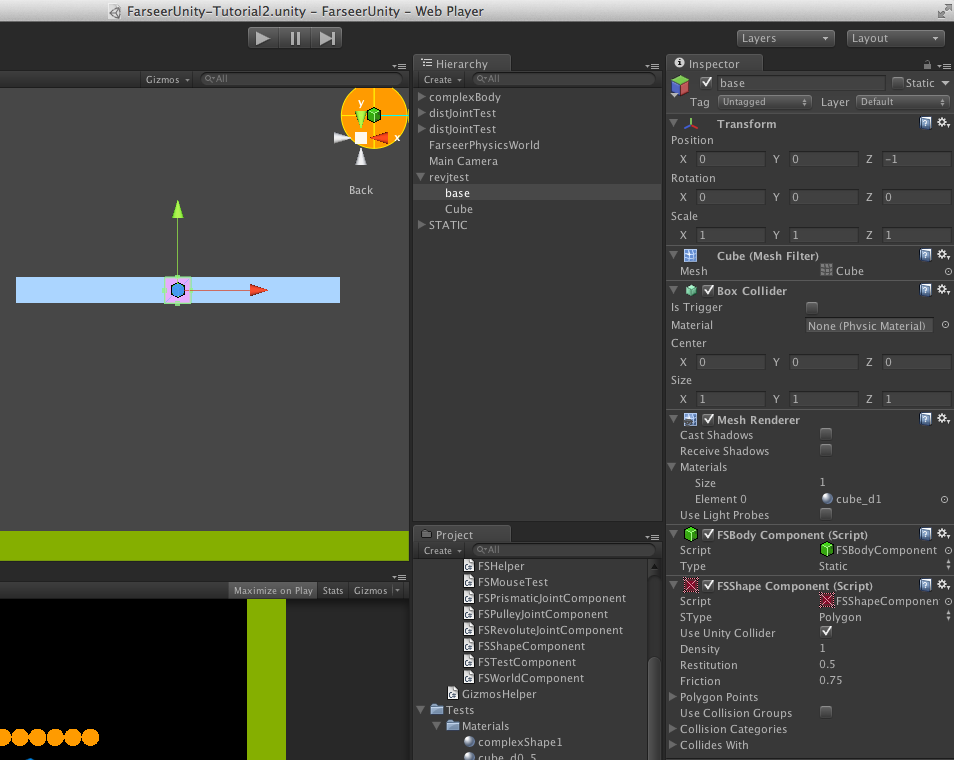Screen dimensions: 954x760
Task: Open object picker for Mesh field
Action: coord(948,271)
